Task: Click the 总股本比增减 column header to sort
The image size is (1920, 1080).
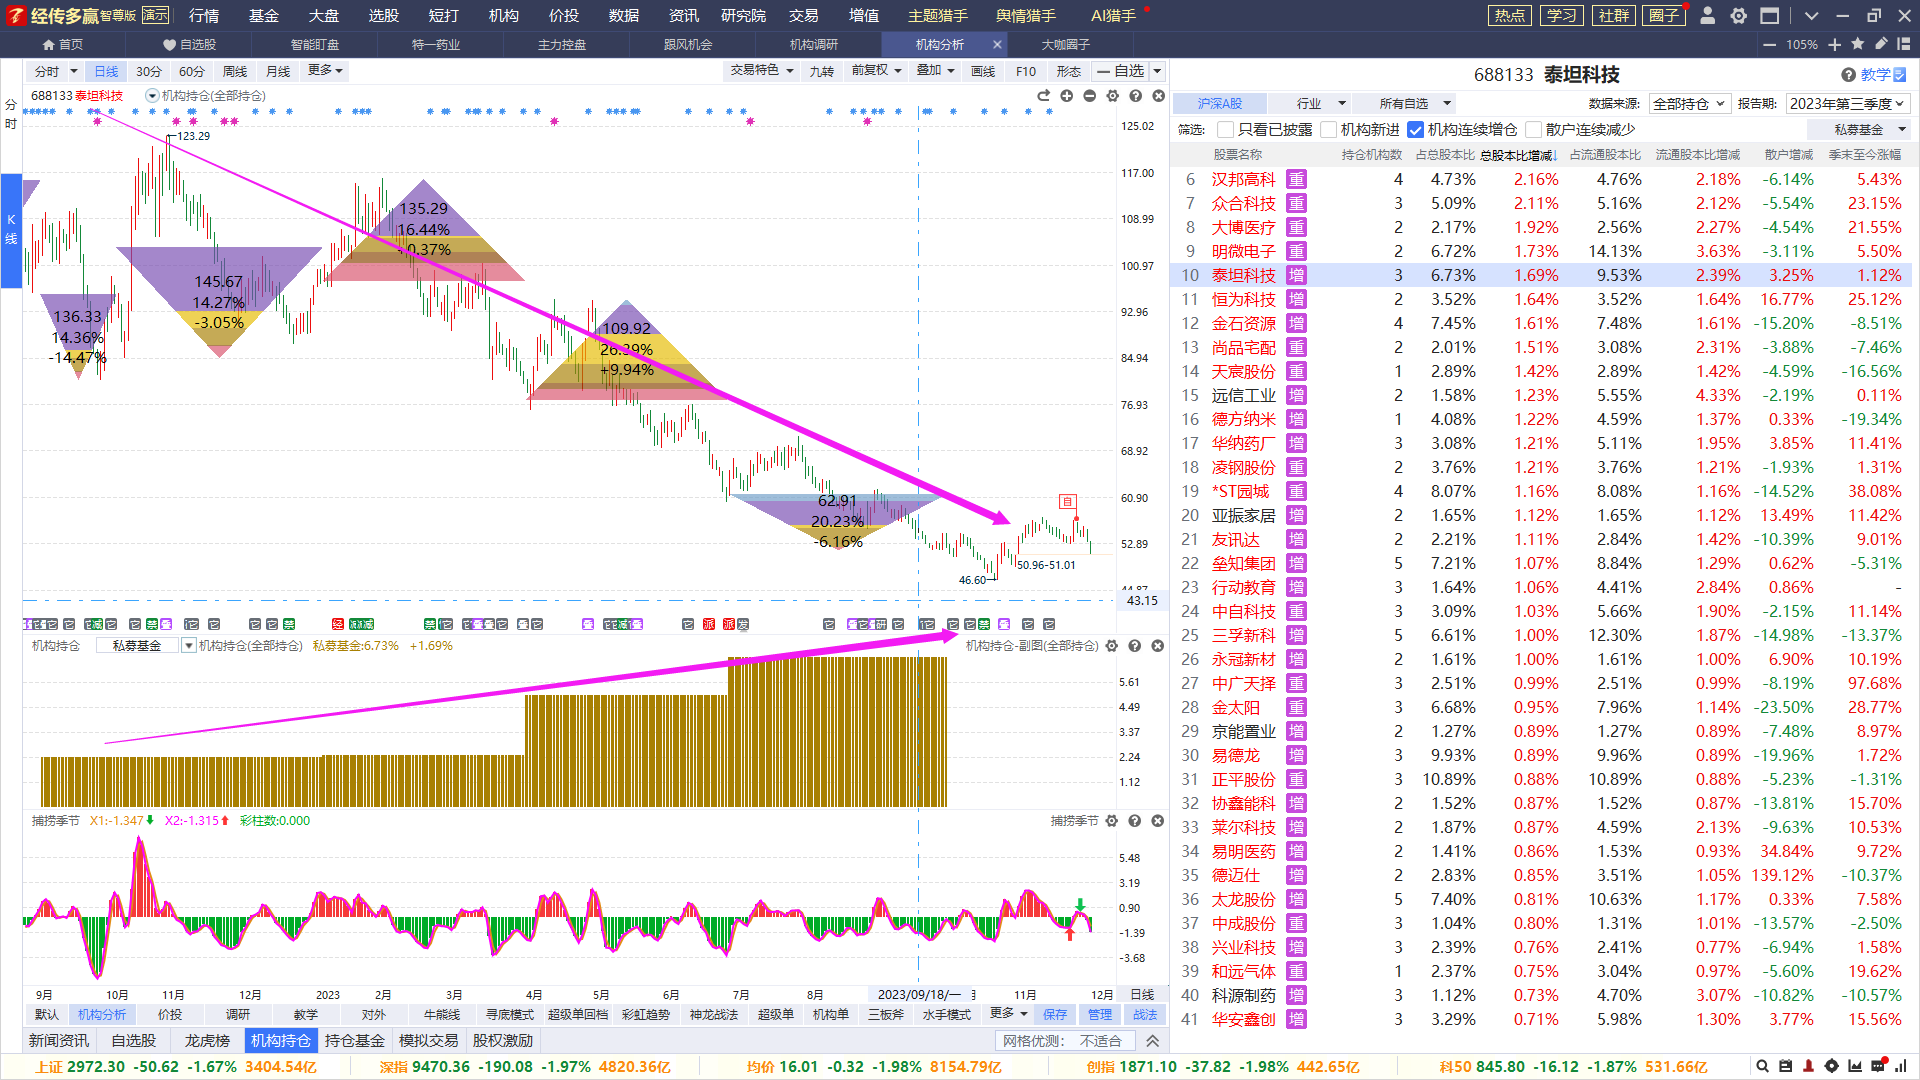Action: point(1516,155)
